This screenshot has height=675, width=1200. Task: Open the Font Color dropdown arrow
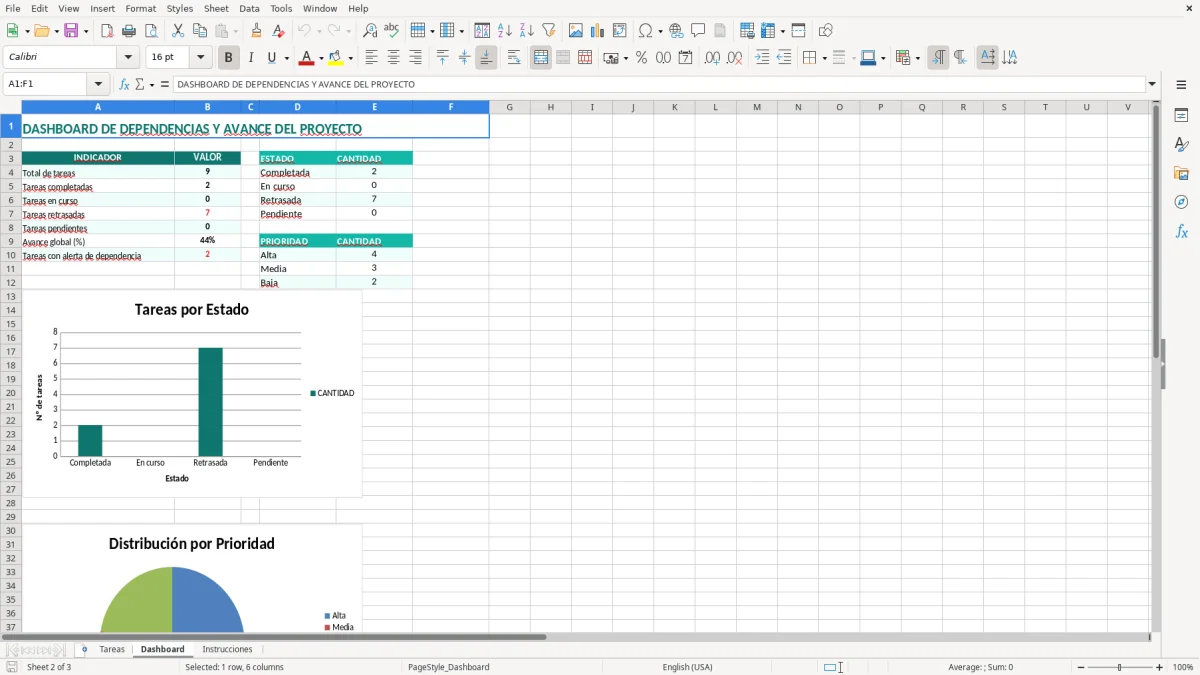pos(321,58)
